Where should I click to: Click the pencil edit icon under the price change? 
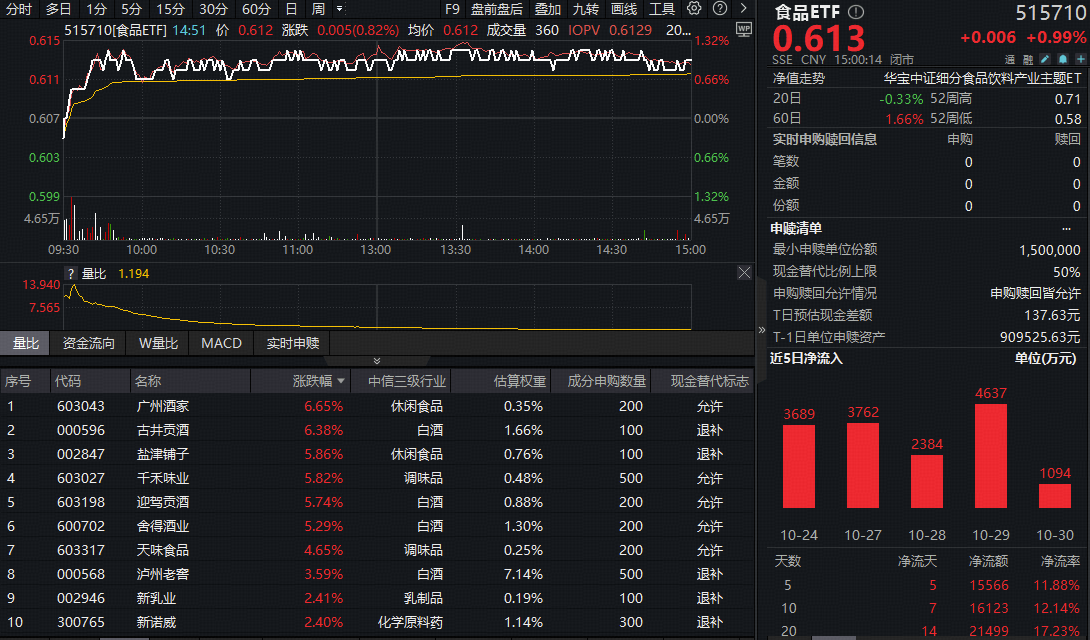tap(1045, 59)
